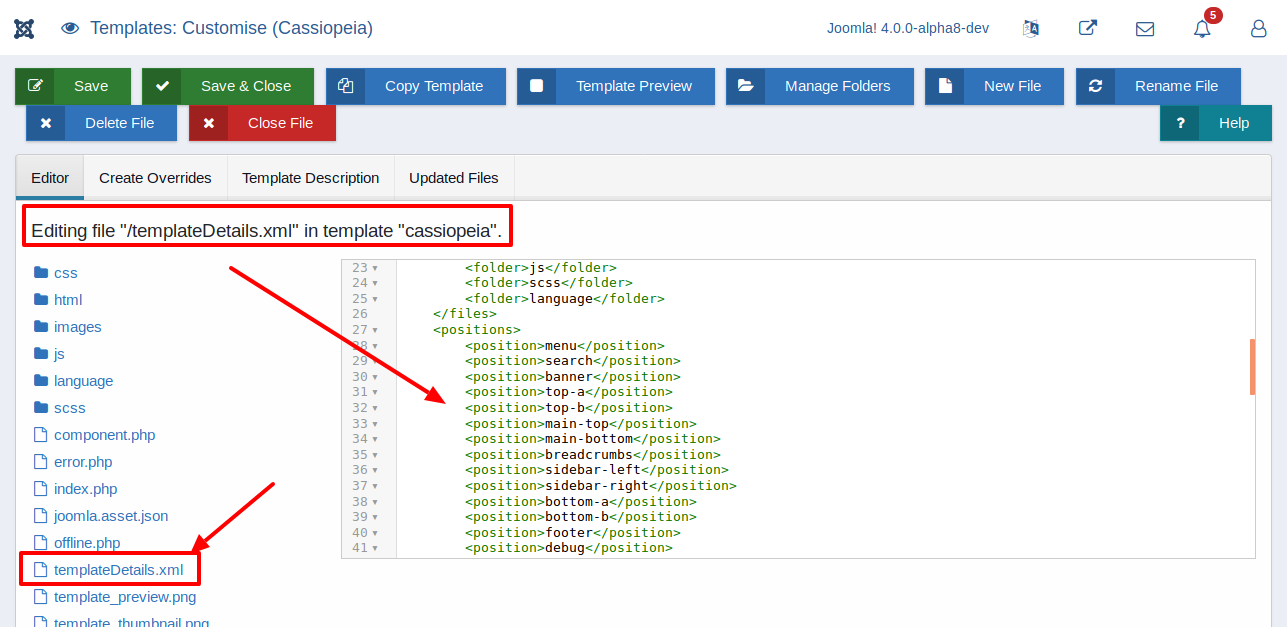Viewport: 1287px width, 627px height.
Task: Switch to the Editor tab
Action: [x=50, y=178]
